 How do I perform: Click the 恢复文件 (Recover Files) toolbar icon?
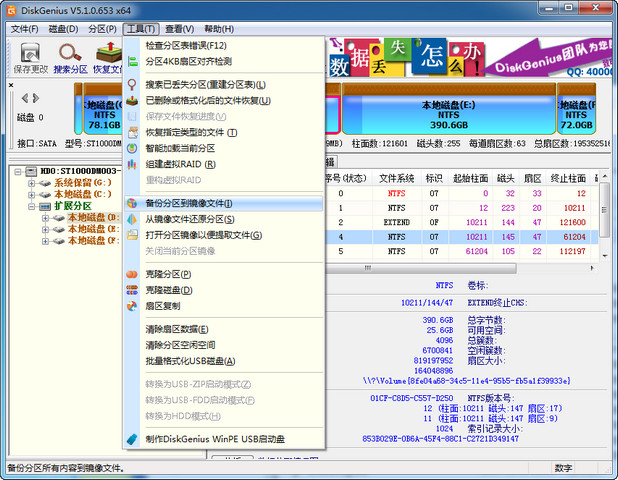(107, 58)
